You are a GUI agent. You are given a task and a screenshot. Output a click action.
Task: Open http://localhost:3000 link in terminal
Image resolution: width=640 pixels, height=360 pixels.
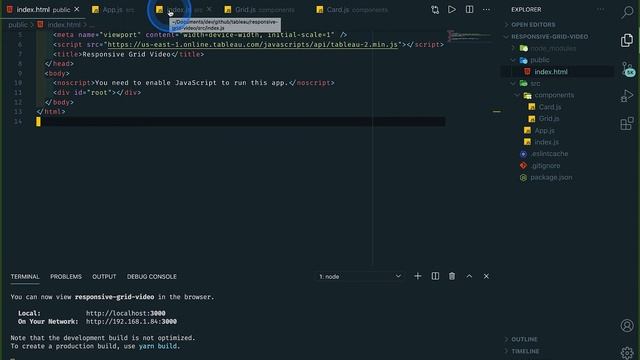[126, 313]
